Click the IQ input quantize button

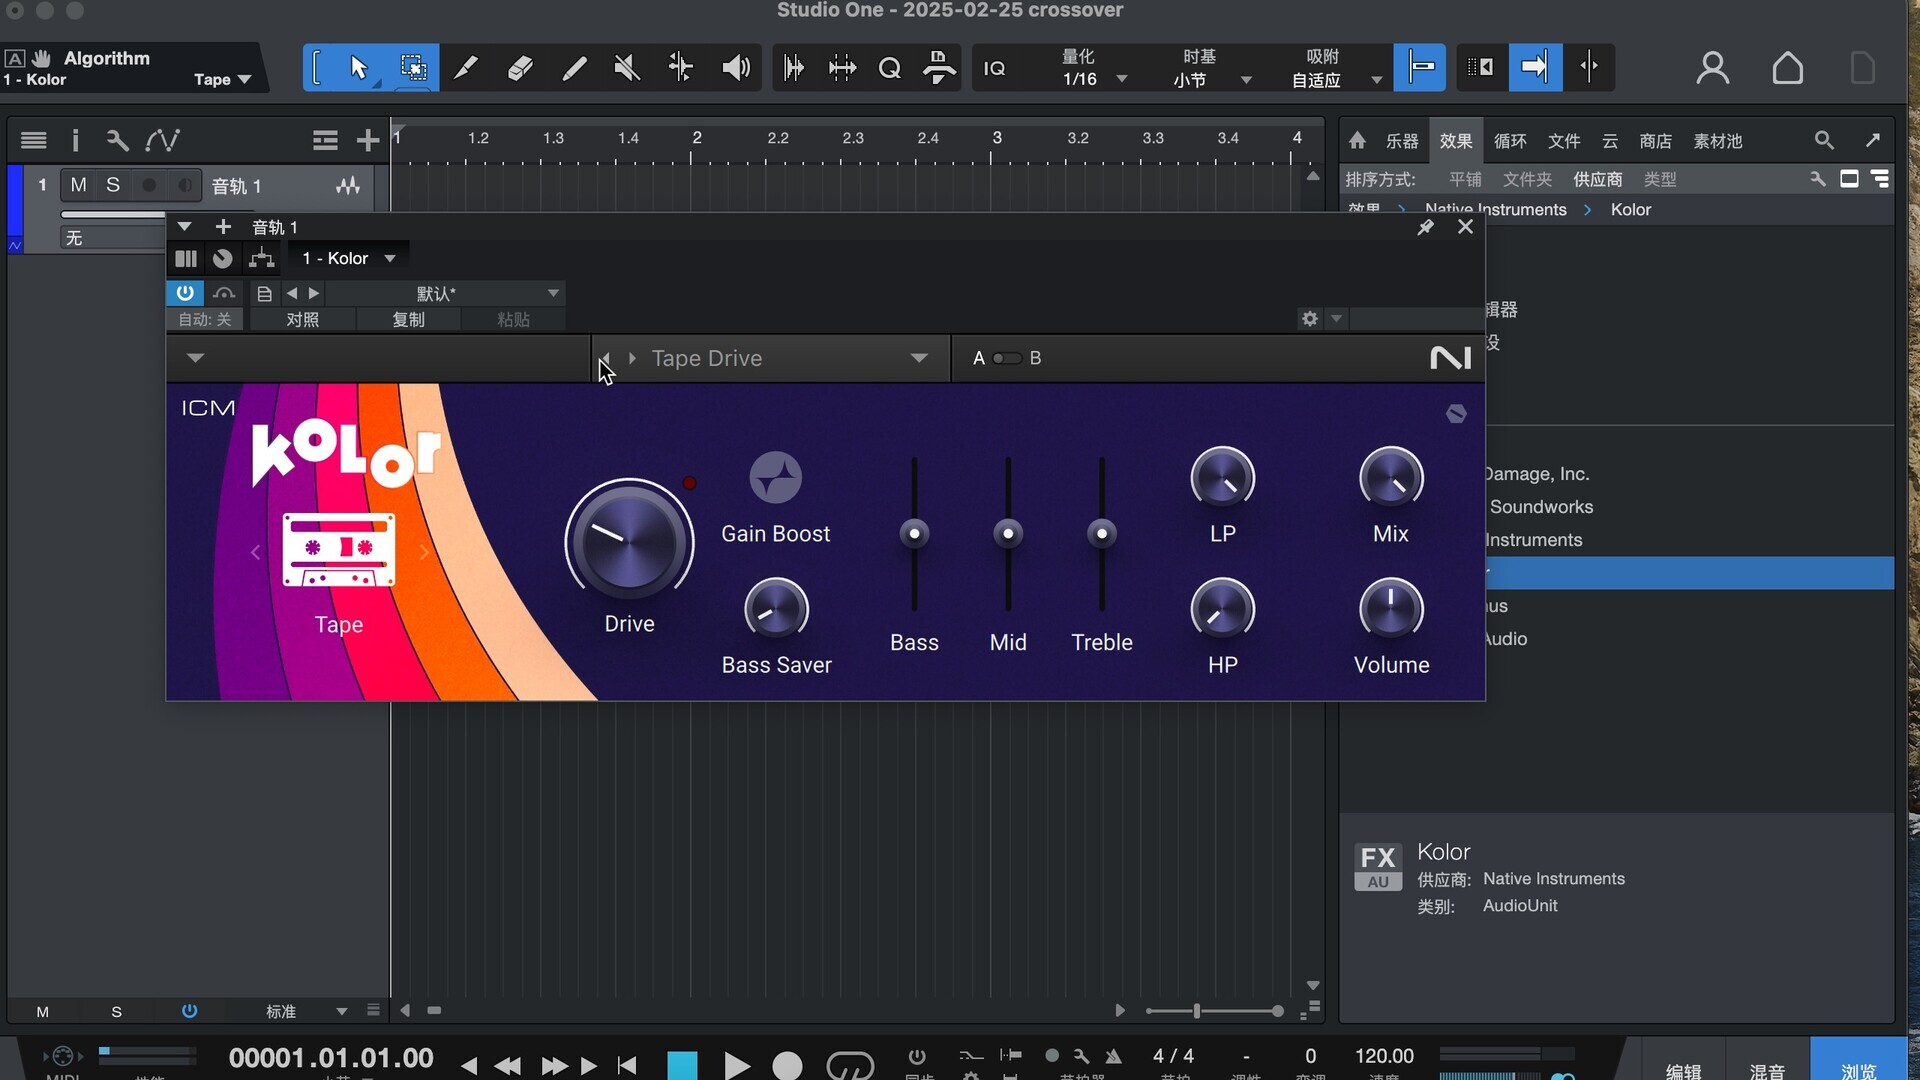pyautogui.click(x=994, y=68)
